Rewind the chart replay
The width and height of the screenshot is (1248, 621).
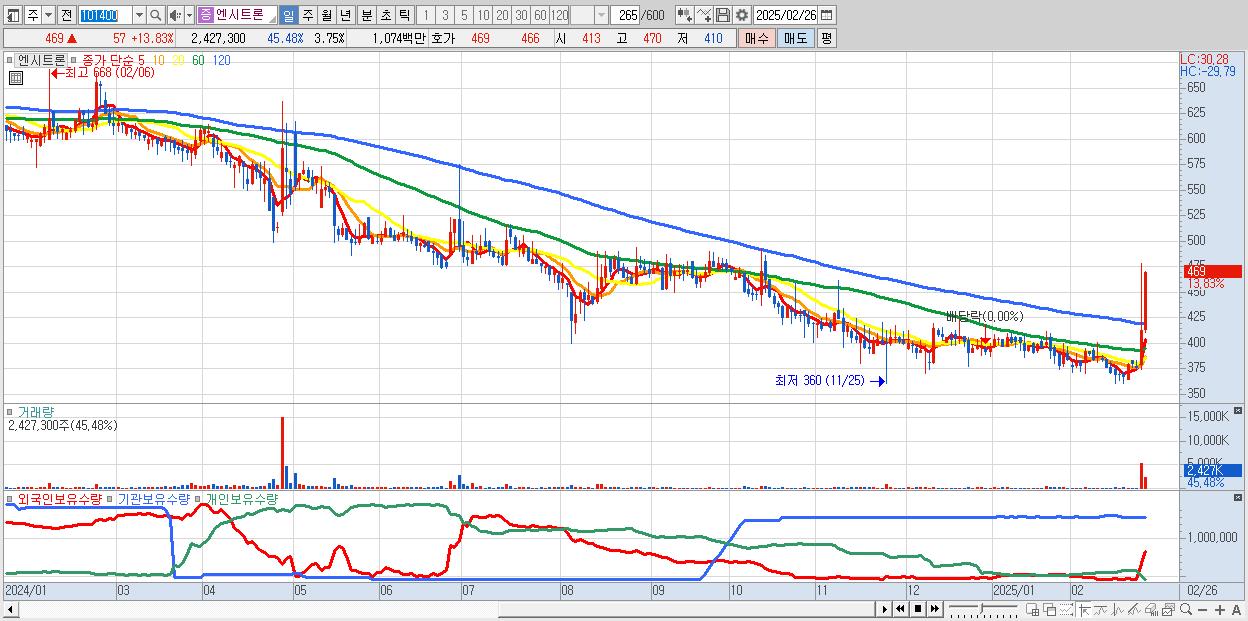(900, 609)
